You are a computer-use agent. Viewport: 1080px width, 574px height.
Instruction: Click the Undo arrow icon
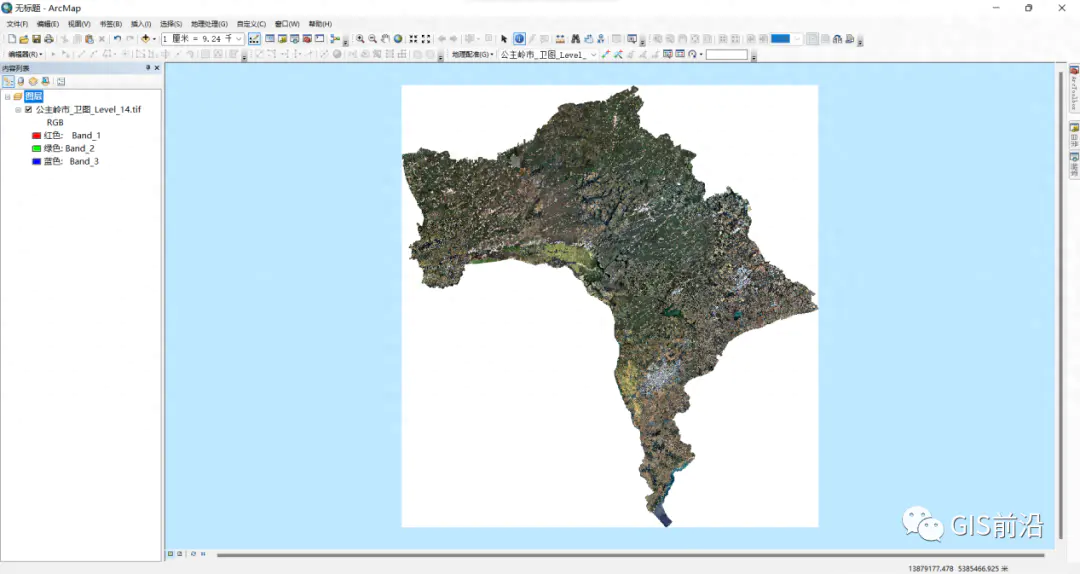coord(117,39)
